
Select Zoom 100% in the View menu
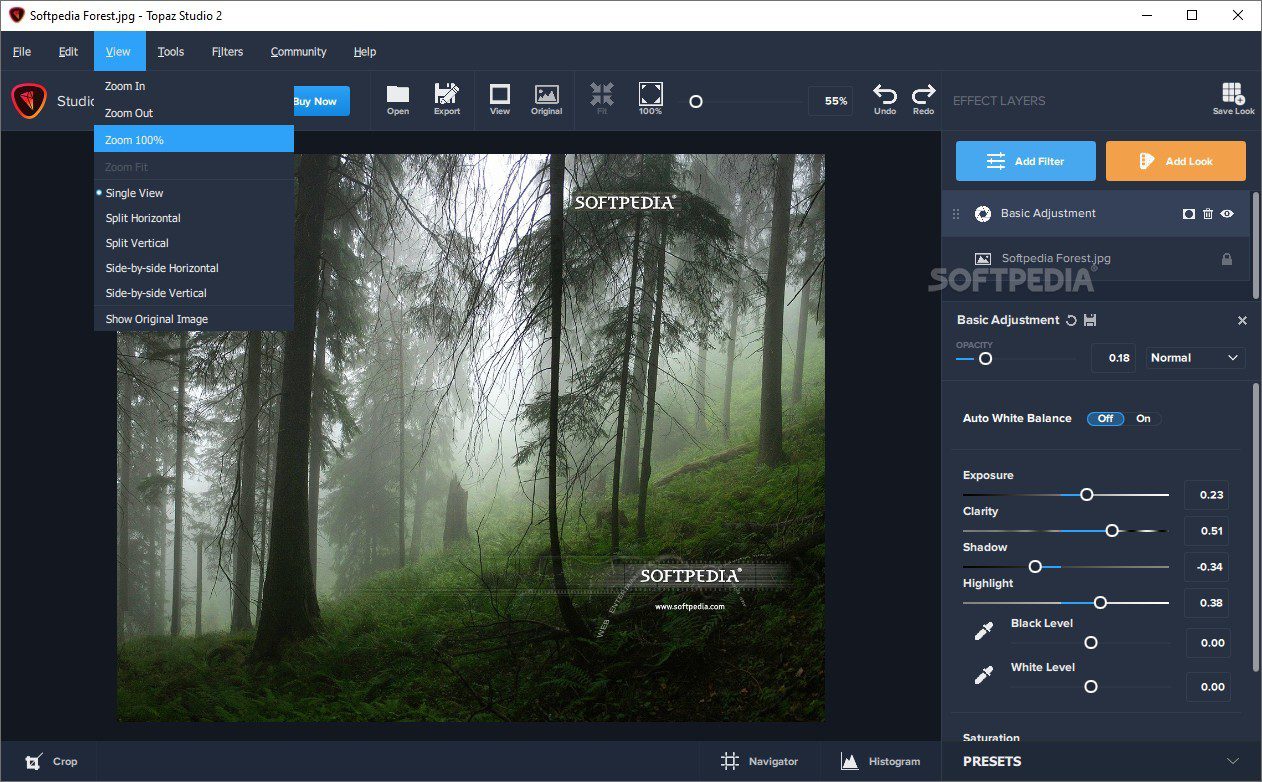click(194, 140)
